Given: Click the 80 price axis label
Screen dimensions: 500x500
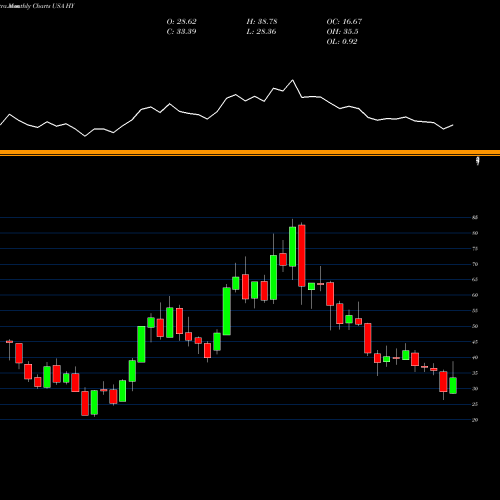Looking at the screenshot, I should [x=475, y=233].
